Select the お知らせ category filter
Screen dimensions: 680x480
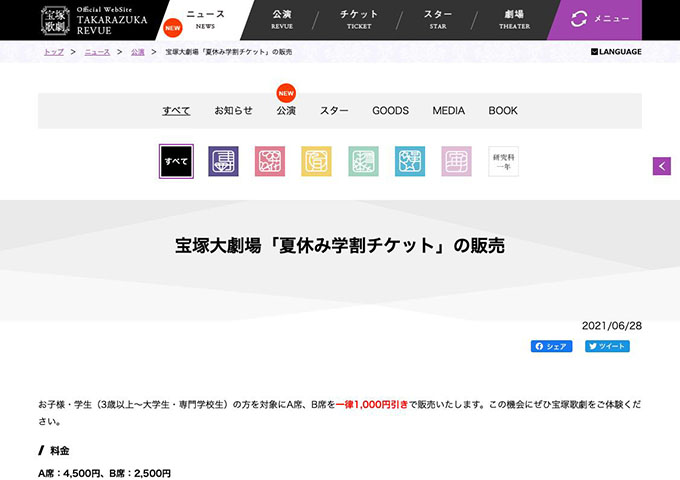(x=233, y=111)
